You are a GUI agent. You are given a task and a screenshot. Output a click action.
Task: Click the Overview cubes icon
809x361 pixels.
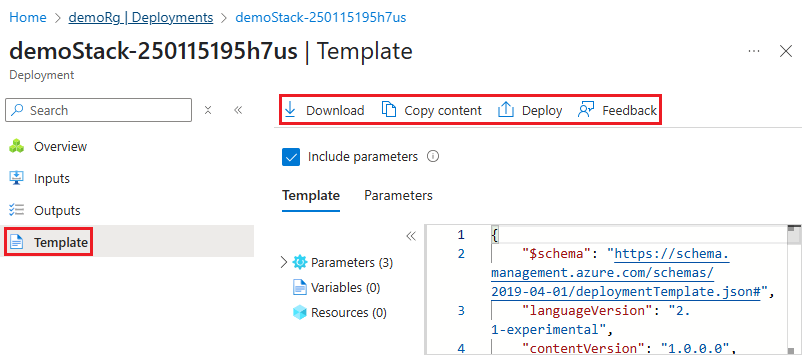17,146
